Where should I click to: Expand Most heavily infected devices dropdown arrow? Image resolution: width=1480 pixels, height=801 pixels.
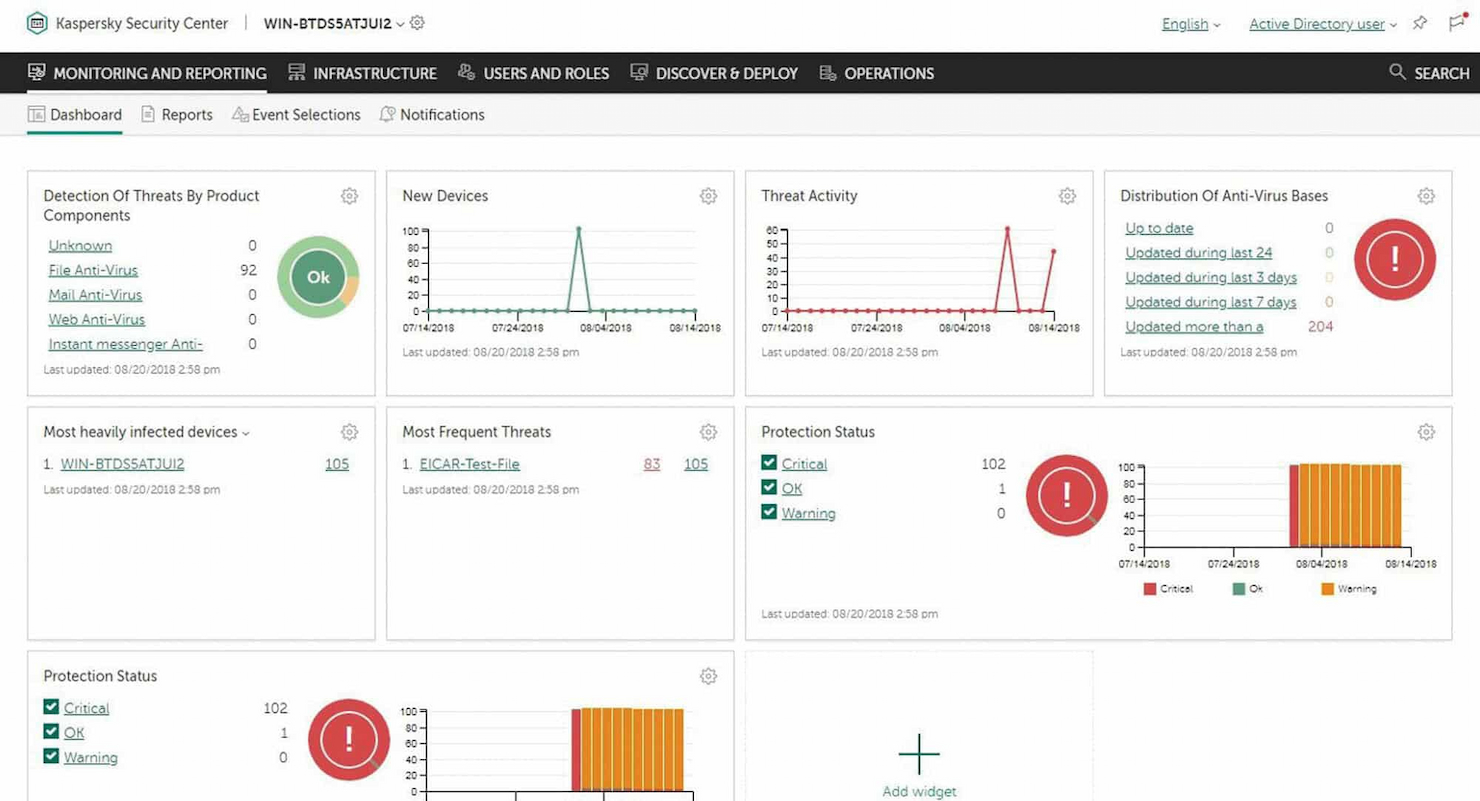click(x=246, y=433)
